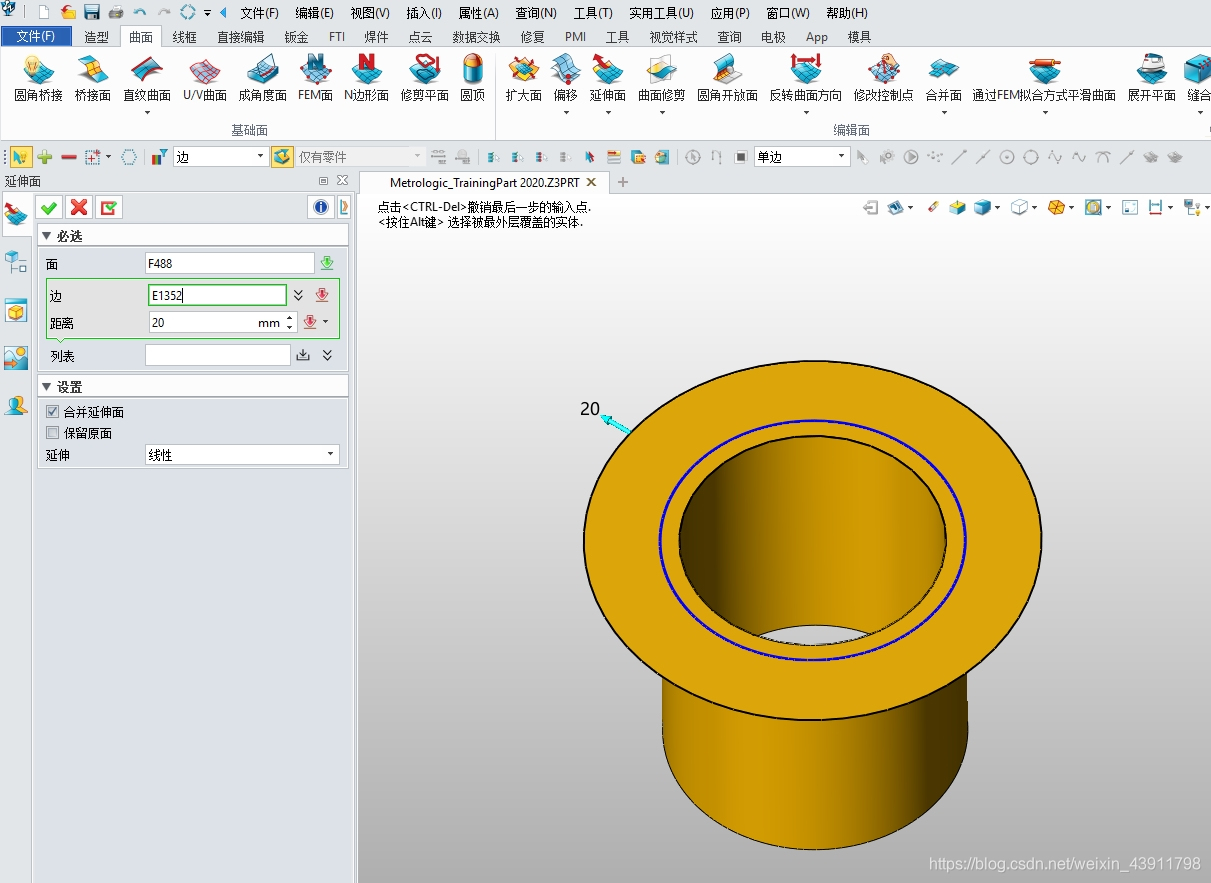Select the U/V曲面 tool
Screen dimensions: 1211x883
click(x=204, y=79)
